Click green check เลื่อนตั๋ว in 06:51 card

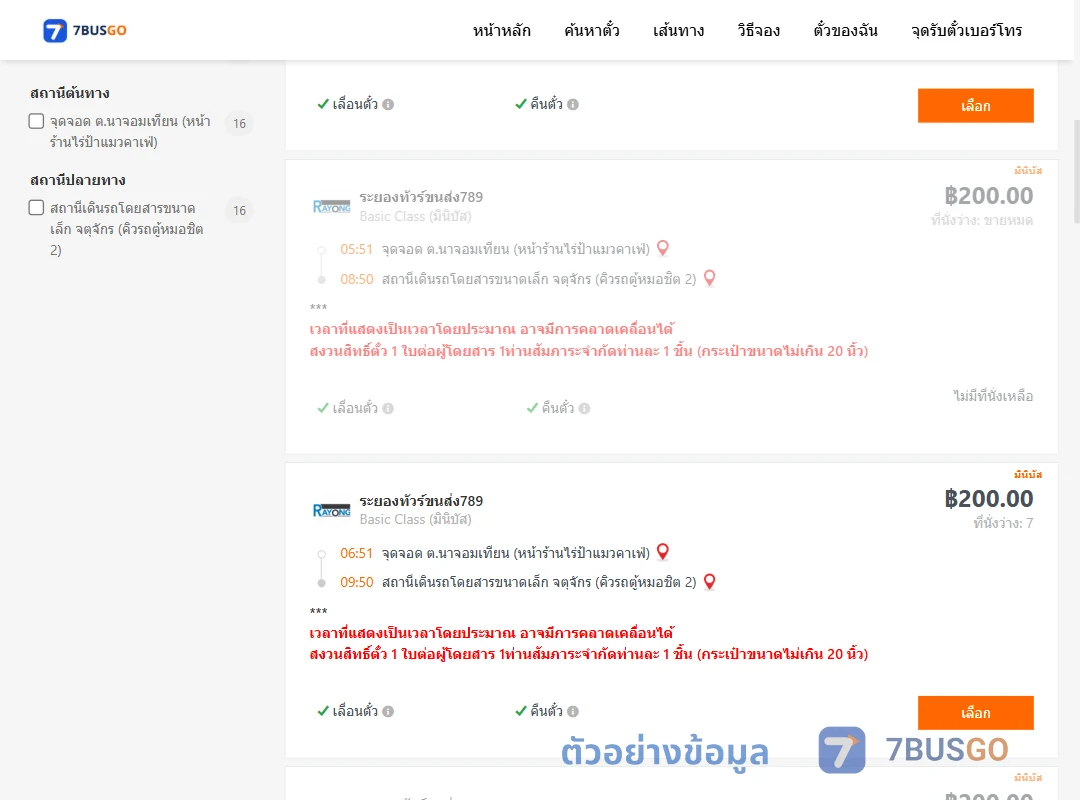click(x=323, y=710)
